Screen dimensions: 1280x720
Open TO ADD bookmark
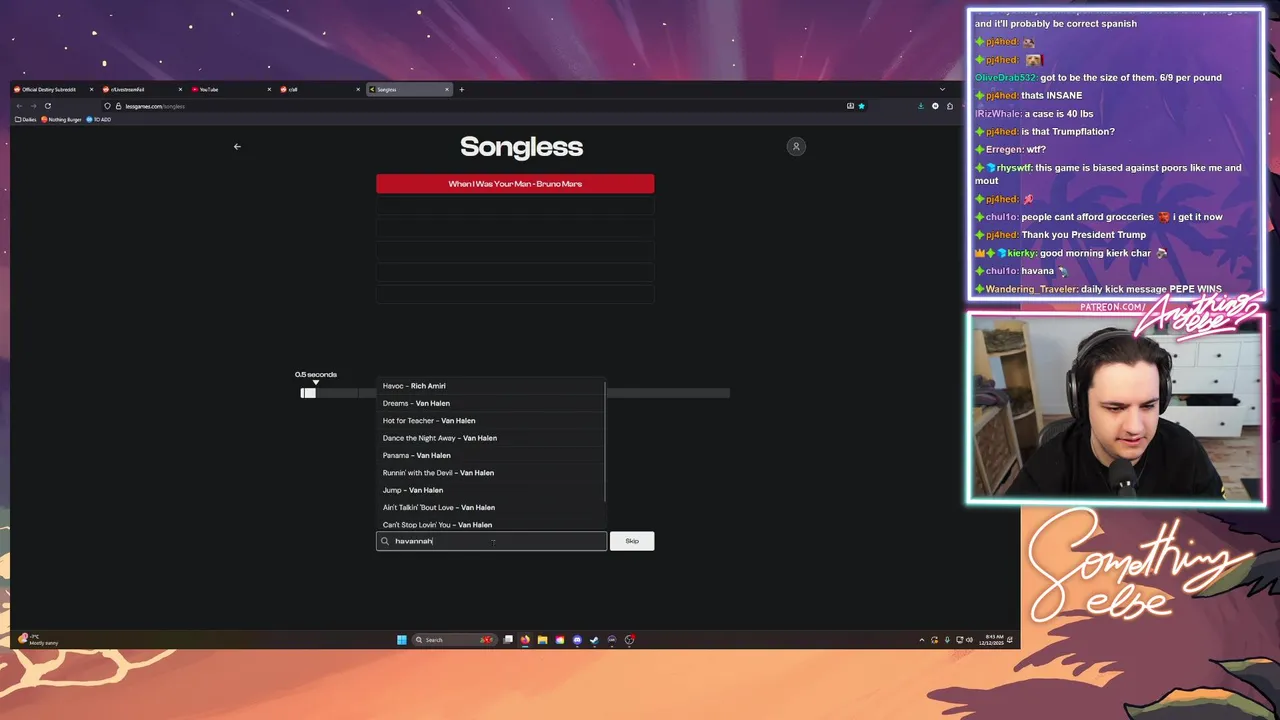point(99,120)
